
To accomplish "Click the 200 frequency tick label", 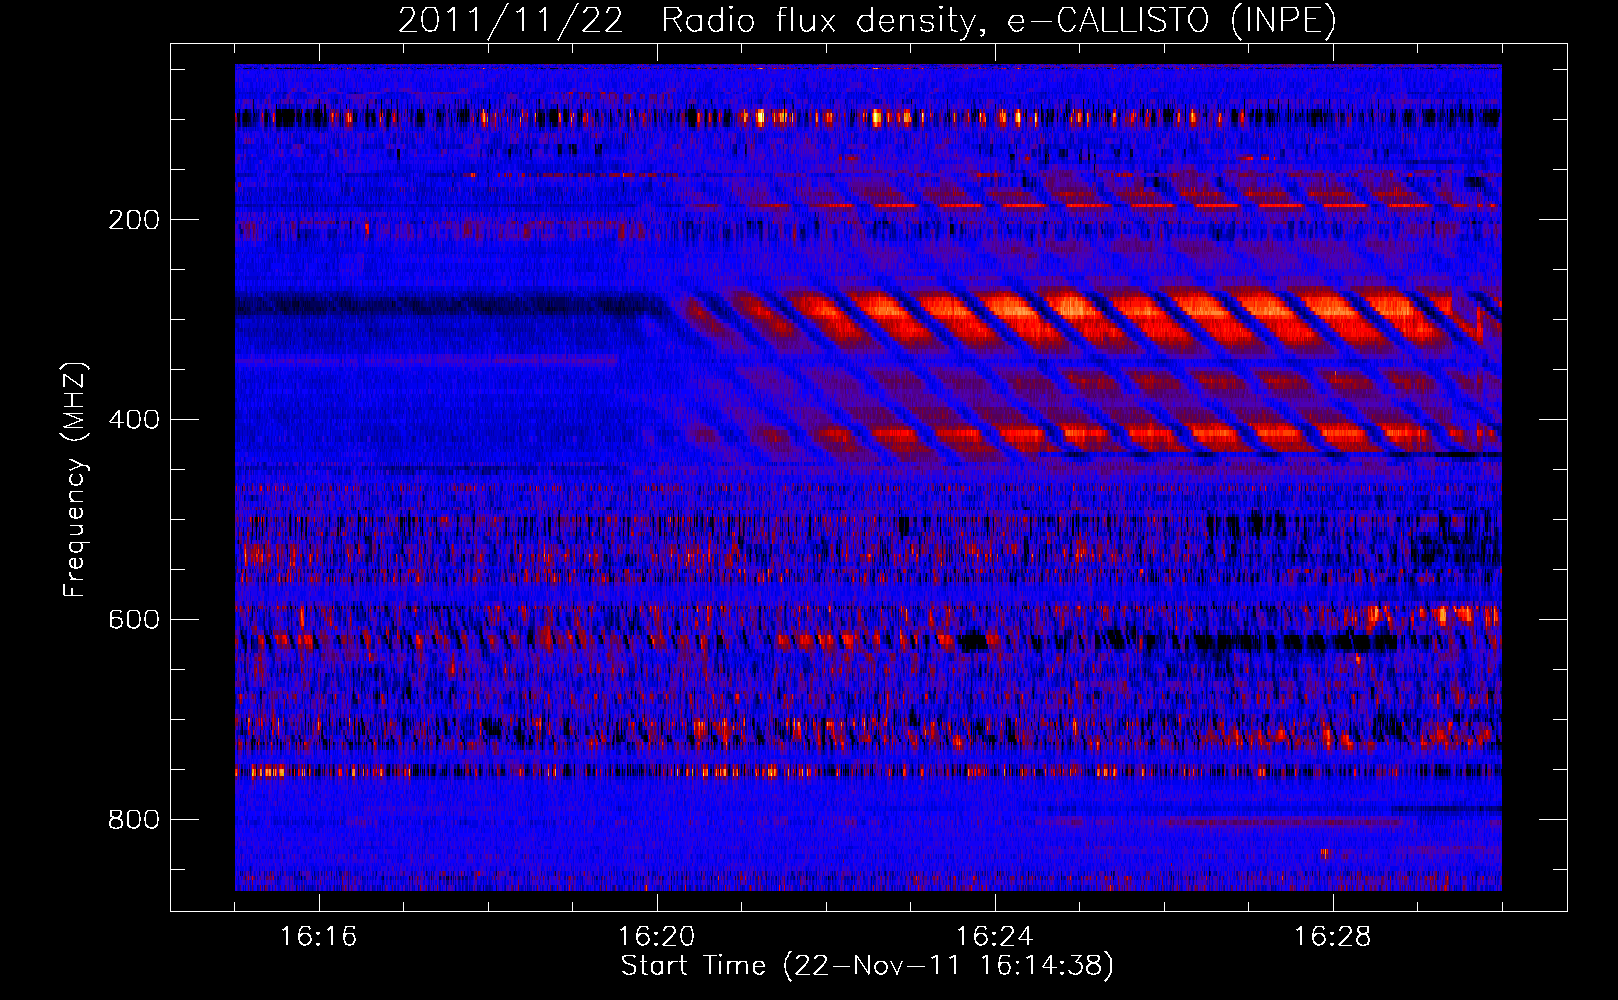I will click(x=134, y=220).
